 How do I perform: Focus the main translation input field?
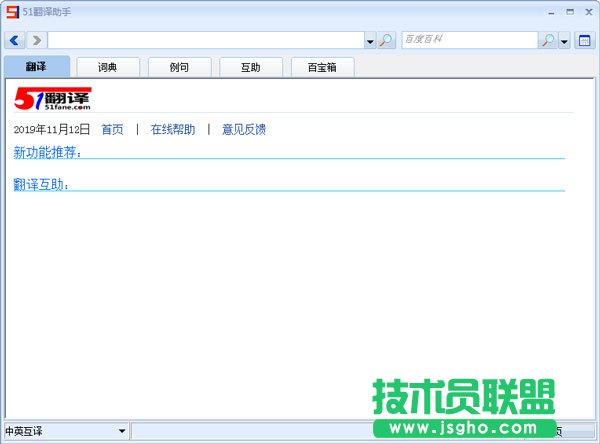pos(206,40)
